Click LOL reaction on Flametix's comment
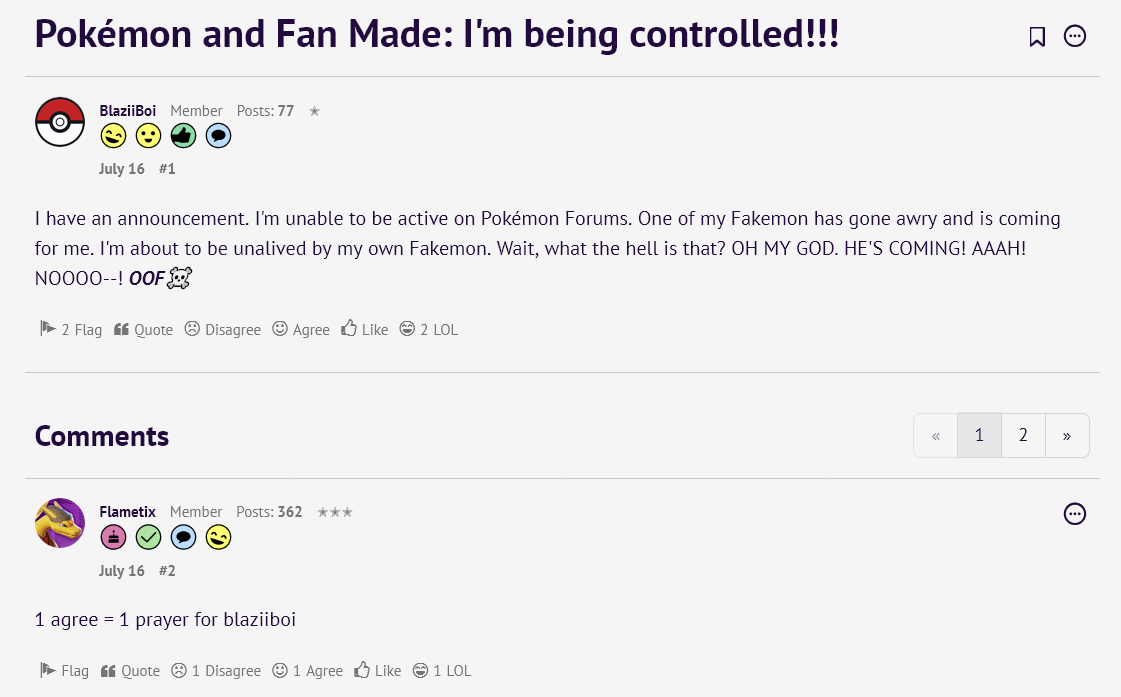The width and height of the screenshot is (1121, 697). tap(442, 671)
